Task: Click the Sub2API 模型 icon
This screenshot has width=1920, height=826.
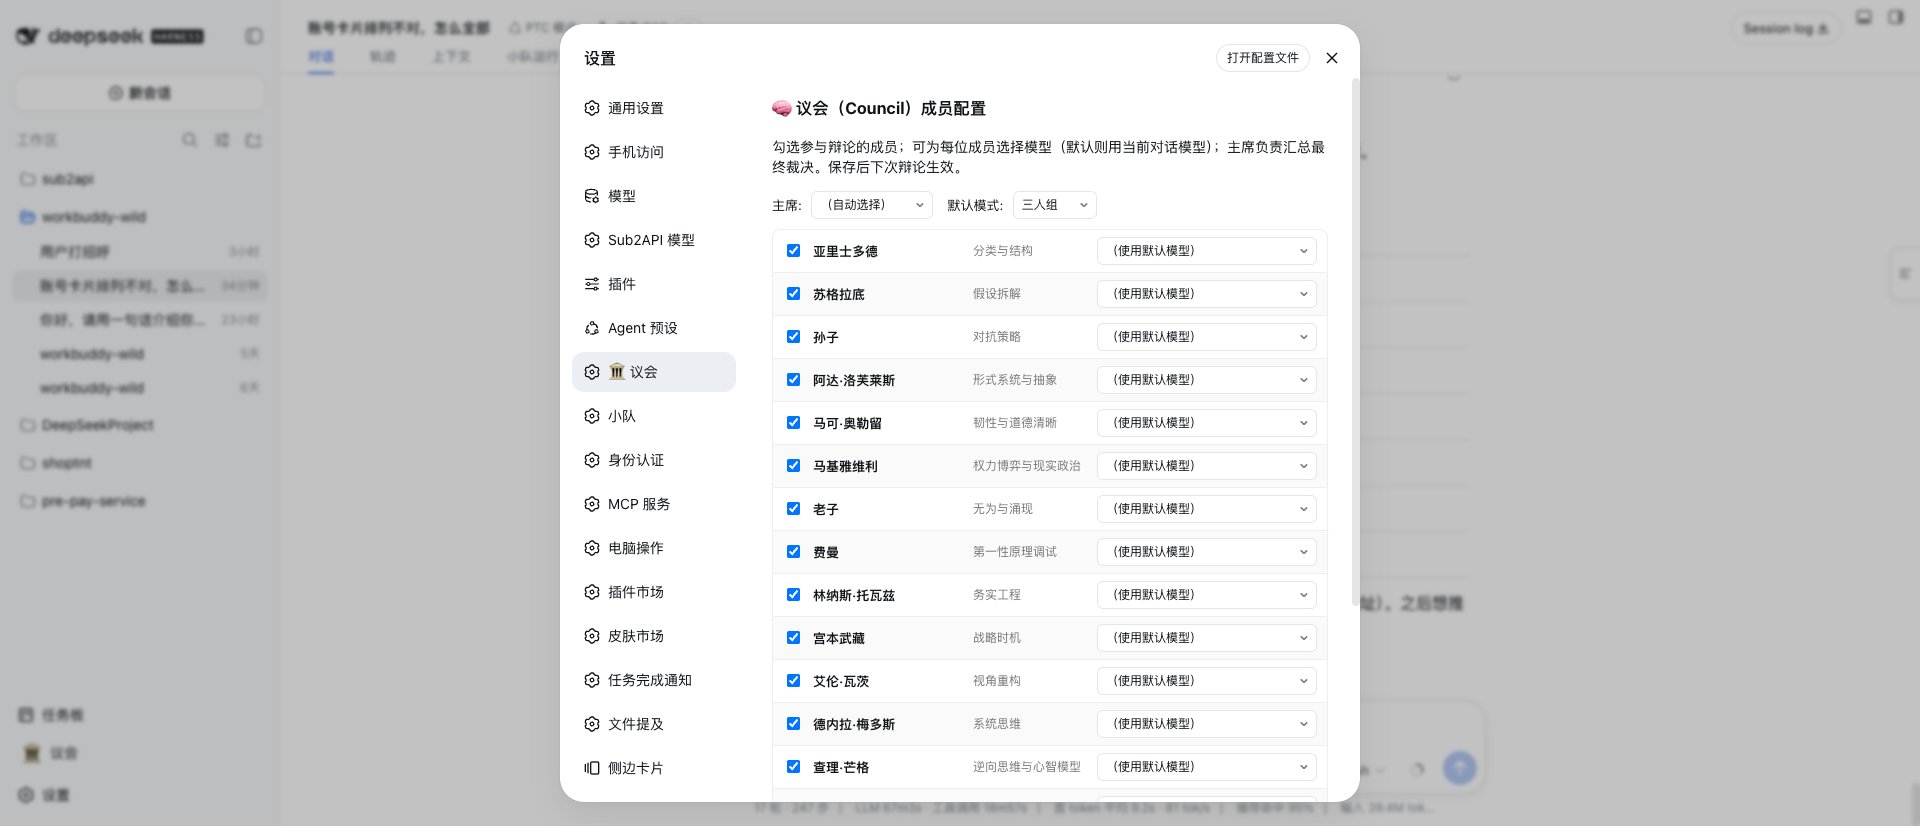Action: pos(592,240)
